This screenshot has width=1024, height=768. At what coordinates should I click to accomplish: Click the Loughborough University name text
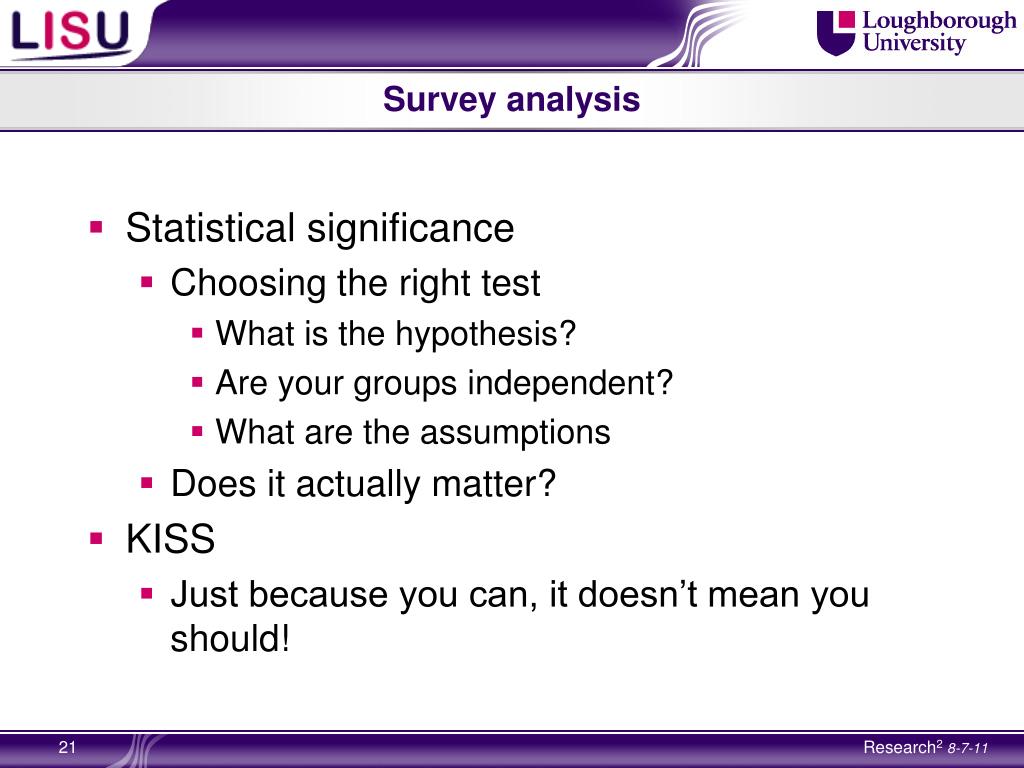(x=939, y=31)
